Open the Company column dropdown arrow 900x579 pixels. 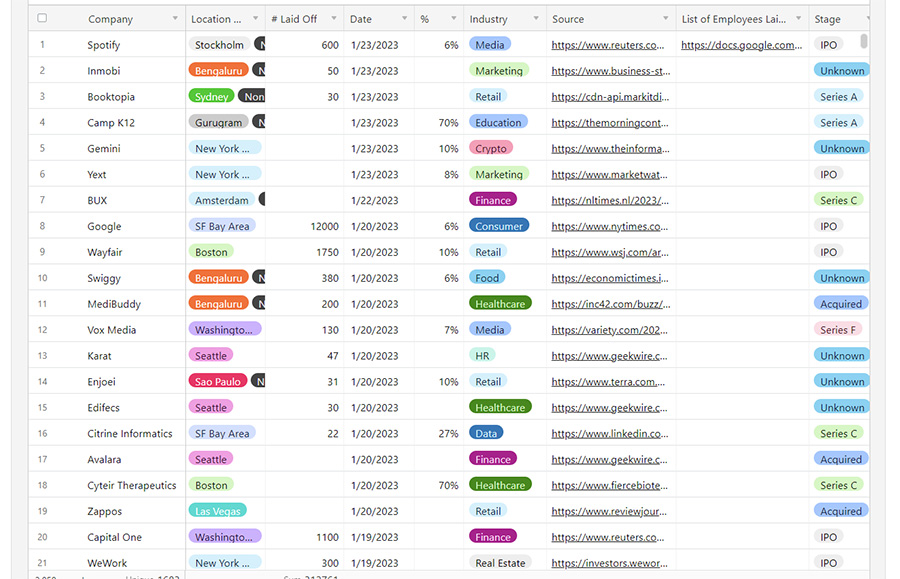(x=175, y=19)
